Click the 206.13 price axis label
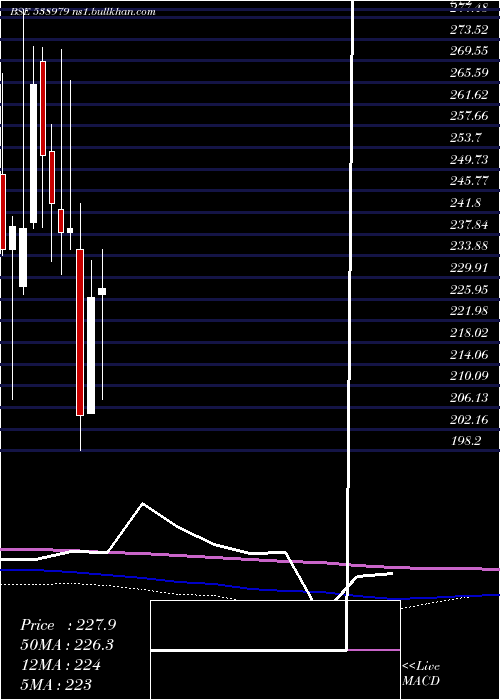This screenshot has height=700, width=500. tap(469, 398)
